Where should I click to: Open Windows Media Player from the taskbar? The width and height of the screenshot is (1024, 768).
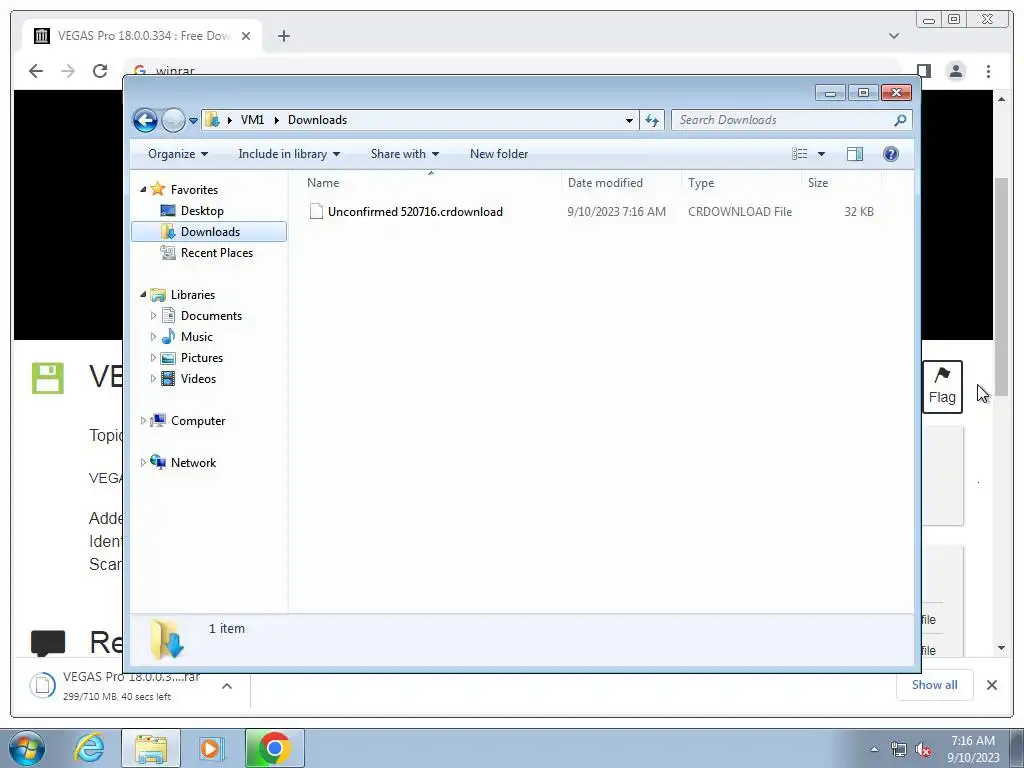pos(212,748)
